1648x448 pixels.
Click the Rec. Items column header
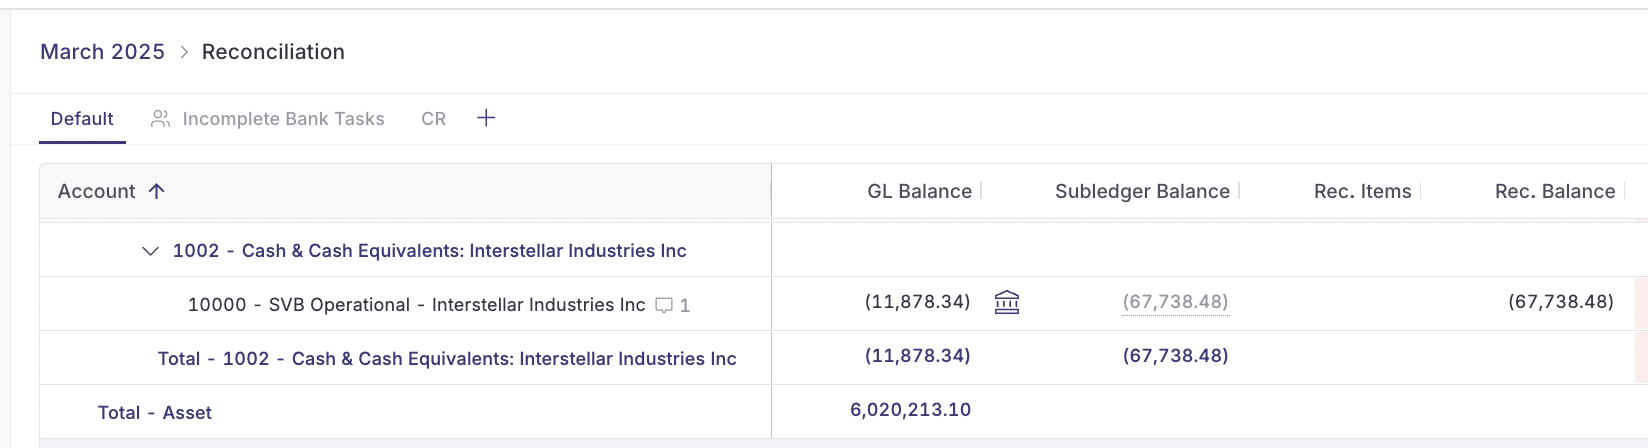pyautogui.click(x=1362, y=191)
